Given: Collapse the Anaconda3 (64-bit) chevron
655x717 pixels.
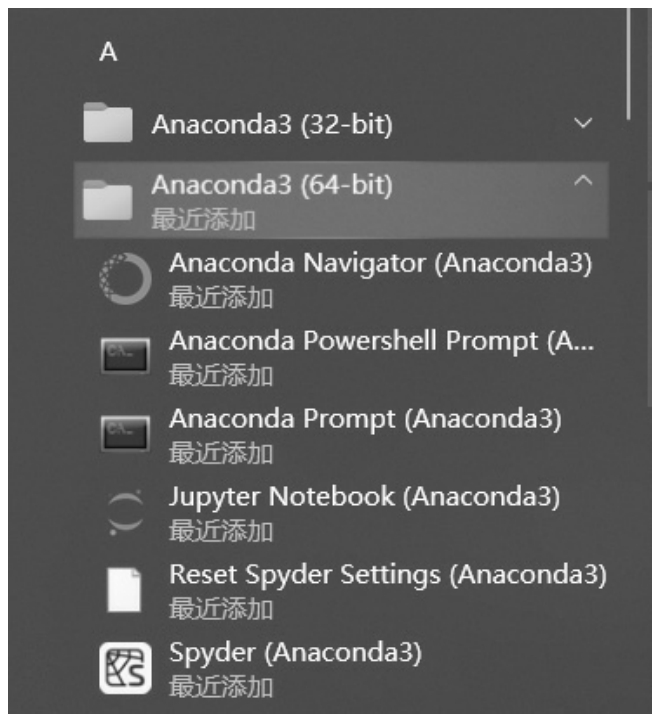Looking at the screenshot, I should tap(583, 181).
